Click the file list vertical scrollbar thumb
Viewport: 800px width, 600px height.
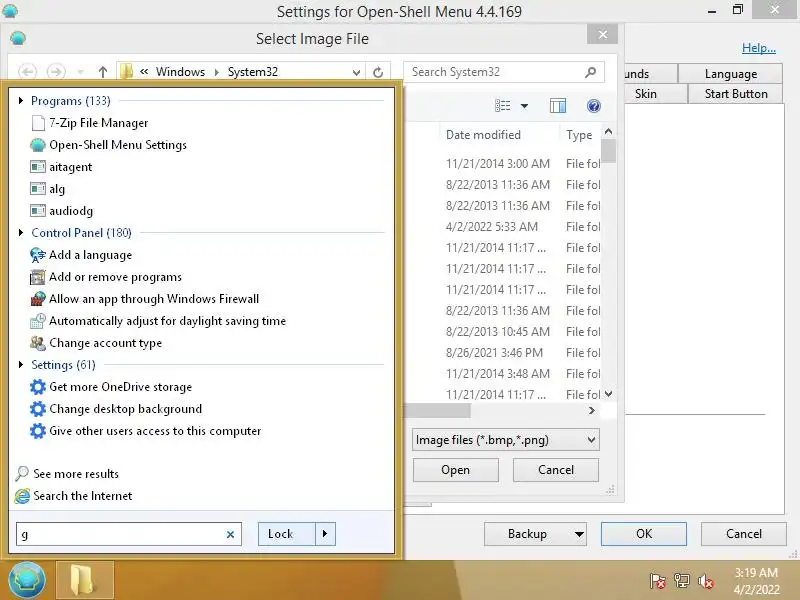tap(608, 151)
